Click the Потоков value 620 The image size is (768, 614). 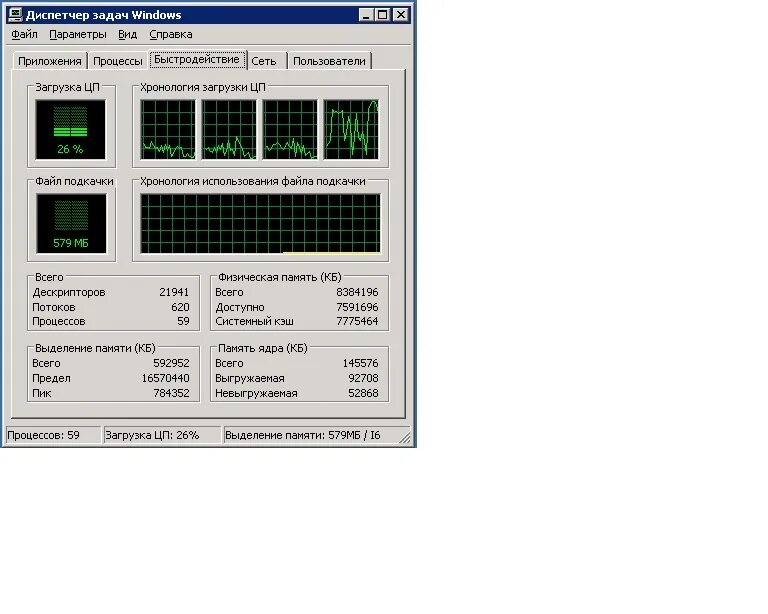(180, 307)
